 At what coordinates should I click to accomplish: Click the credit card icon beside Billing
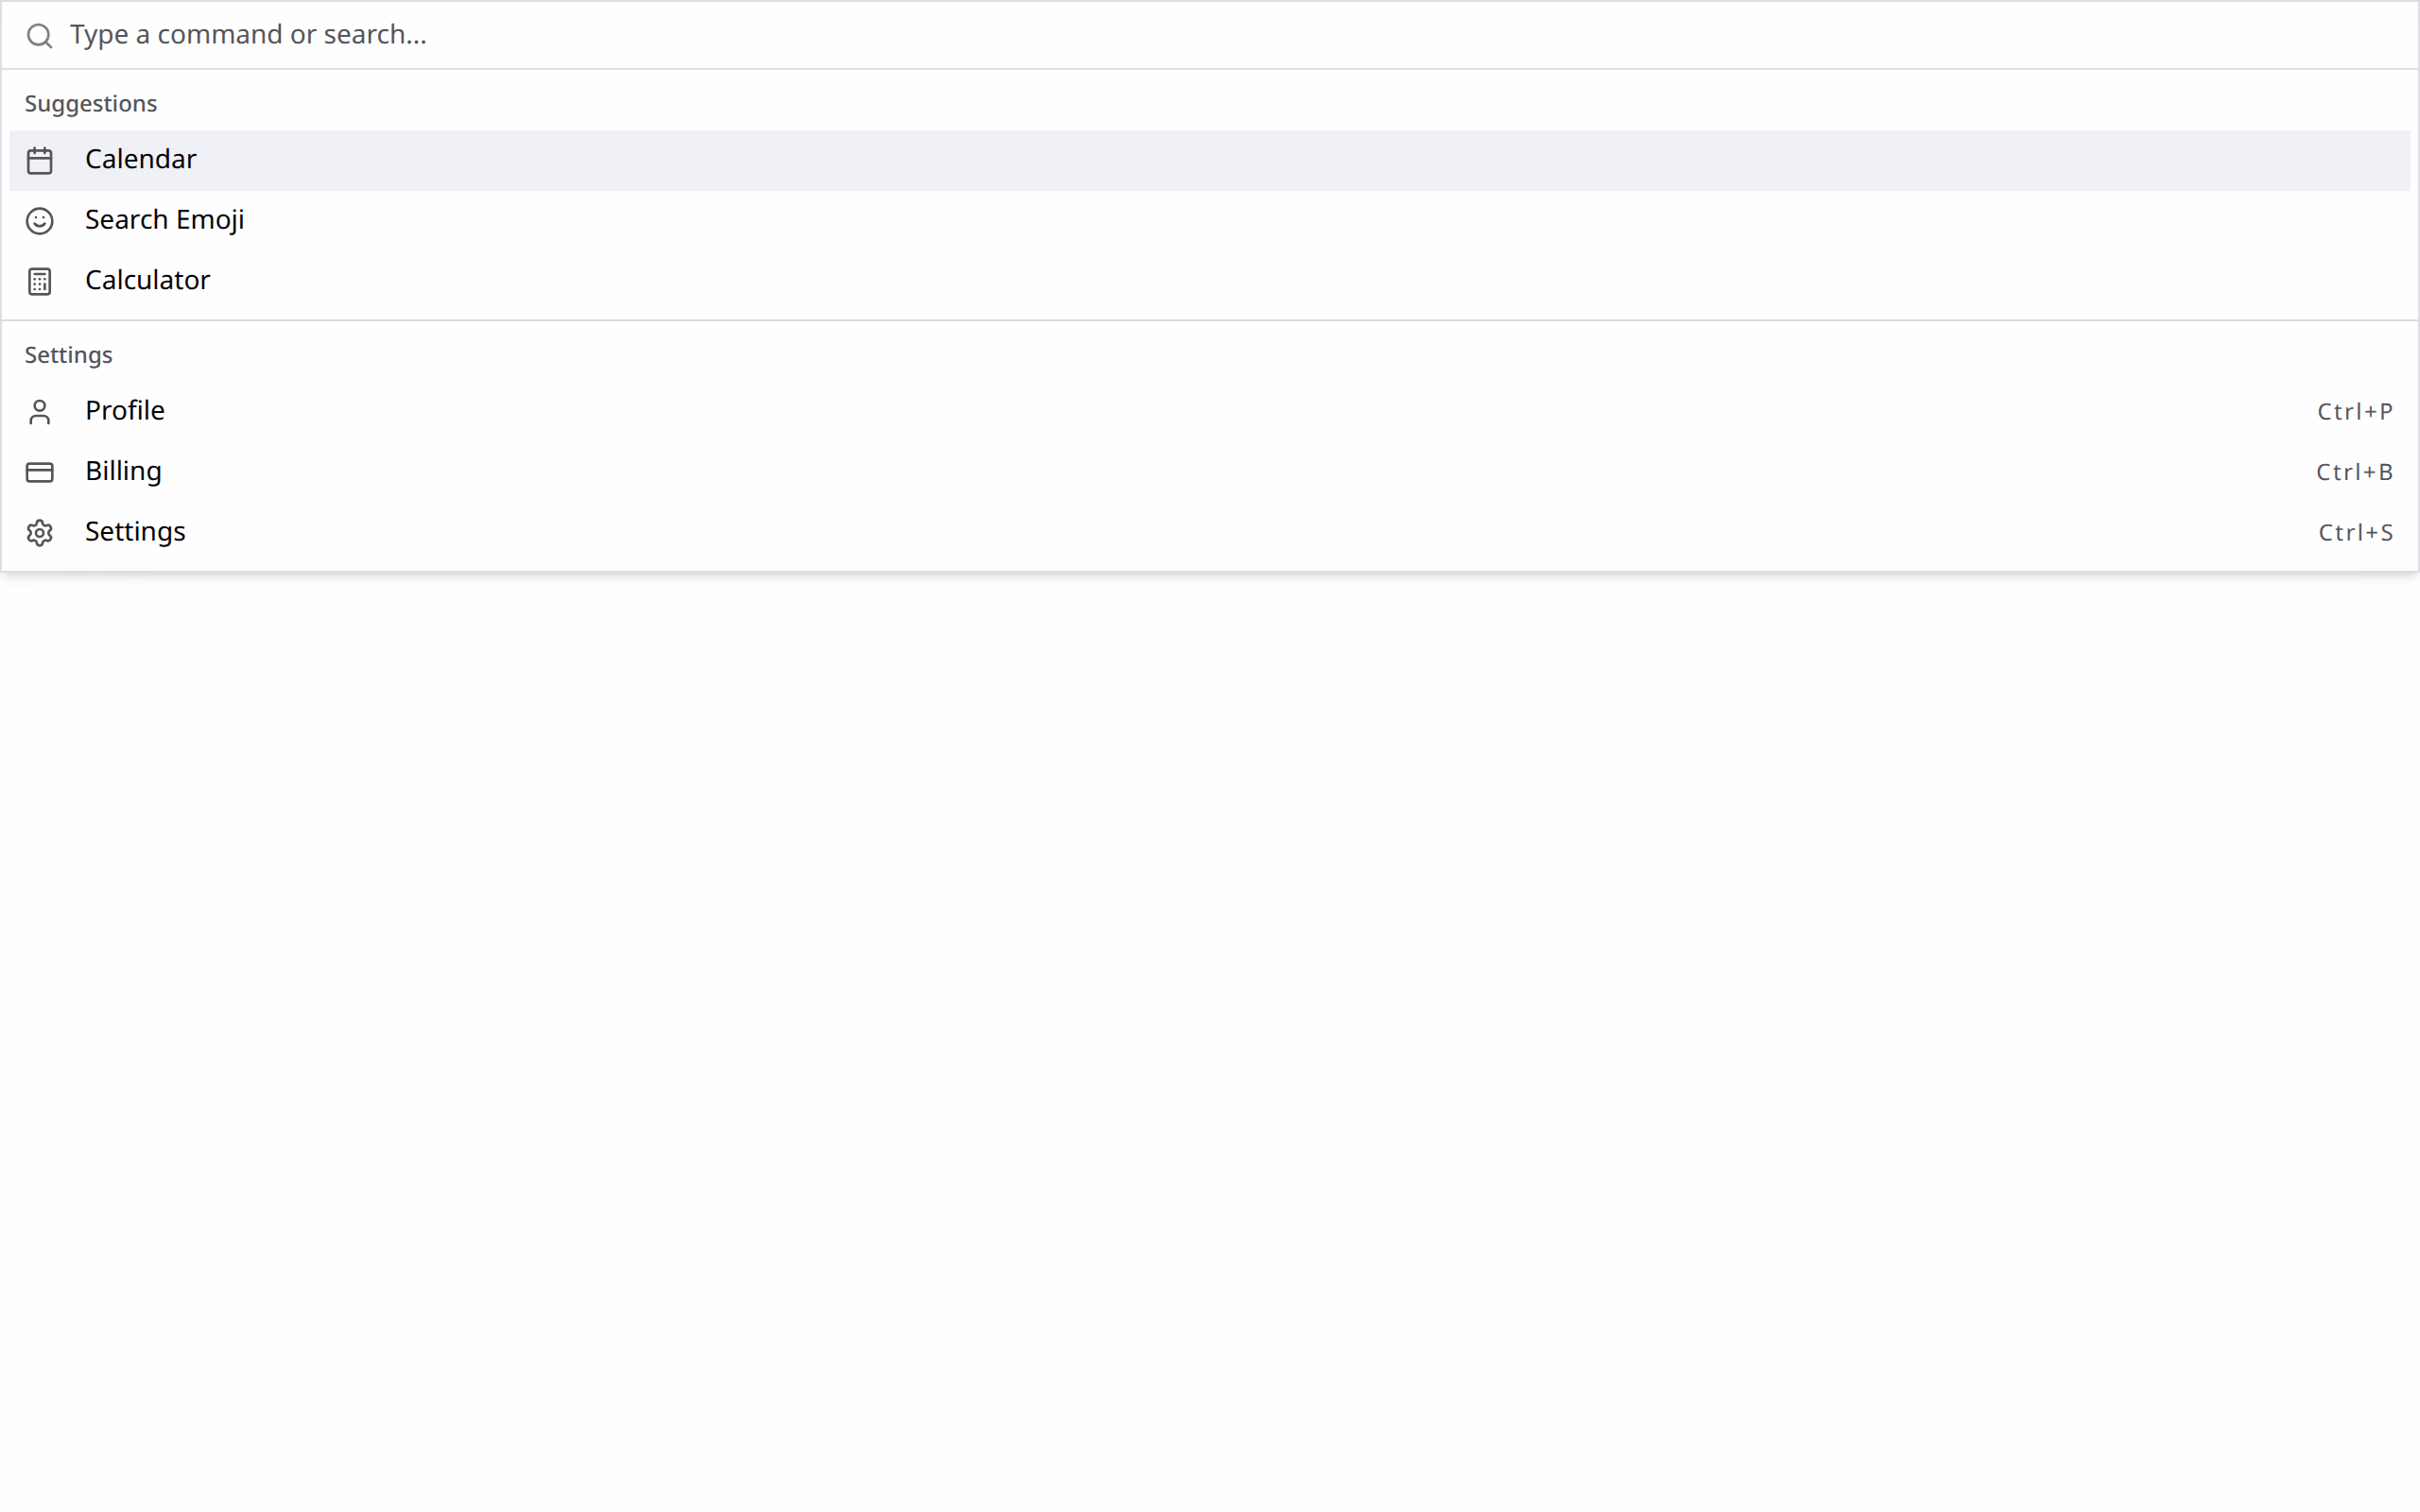pos(39,472)
